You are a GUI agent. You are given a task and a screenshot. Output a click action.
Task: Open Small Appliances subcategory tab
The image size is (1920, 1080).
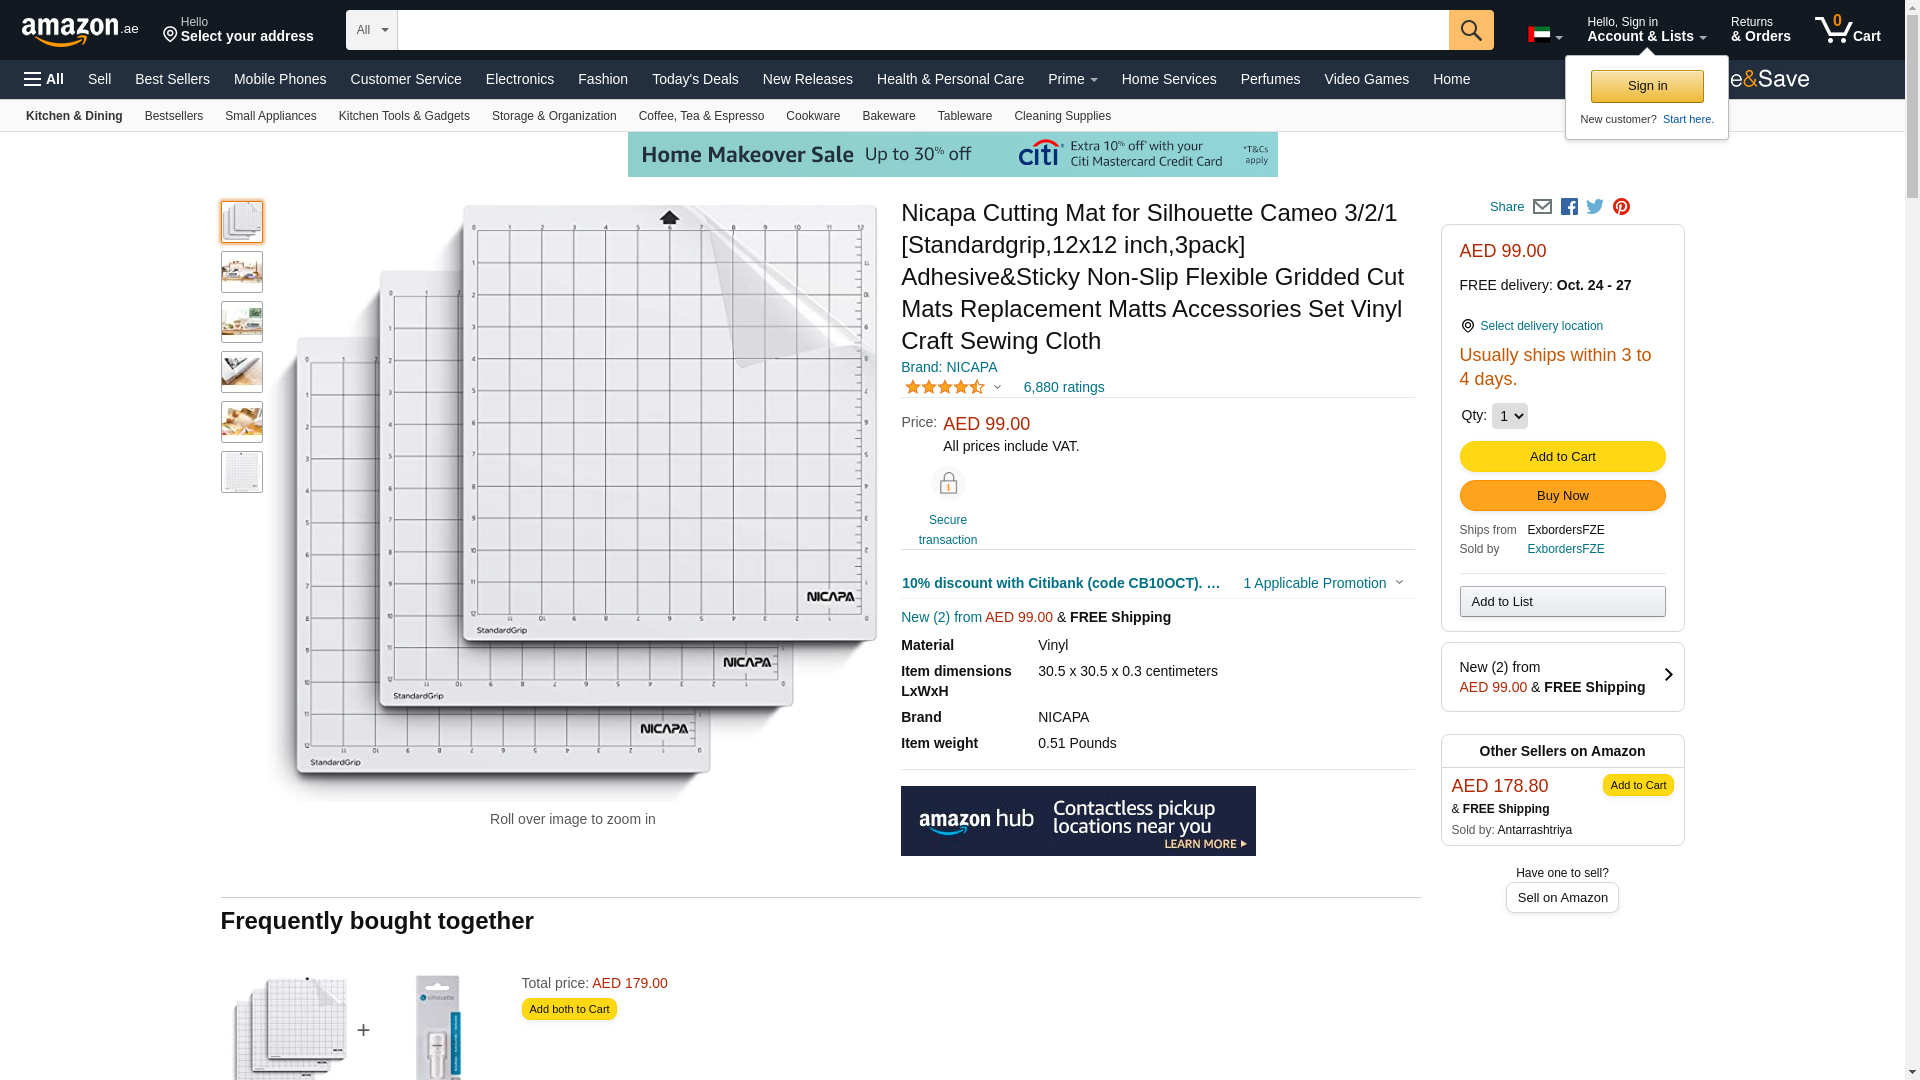pos(270,116)
